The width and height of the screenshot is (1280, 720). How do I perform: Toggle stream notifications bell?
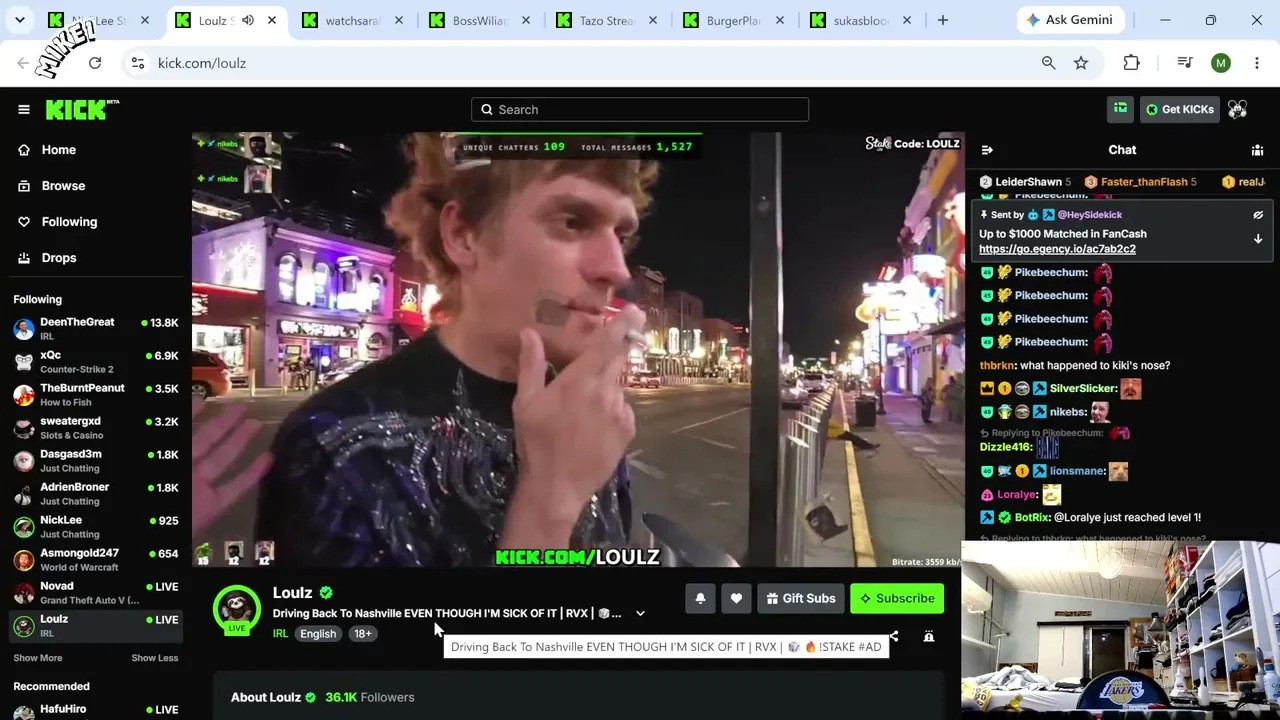[700, 598]
